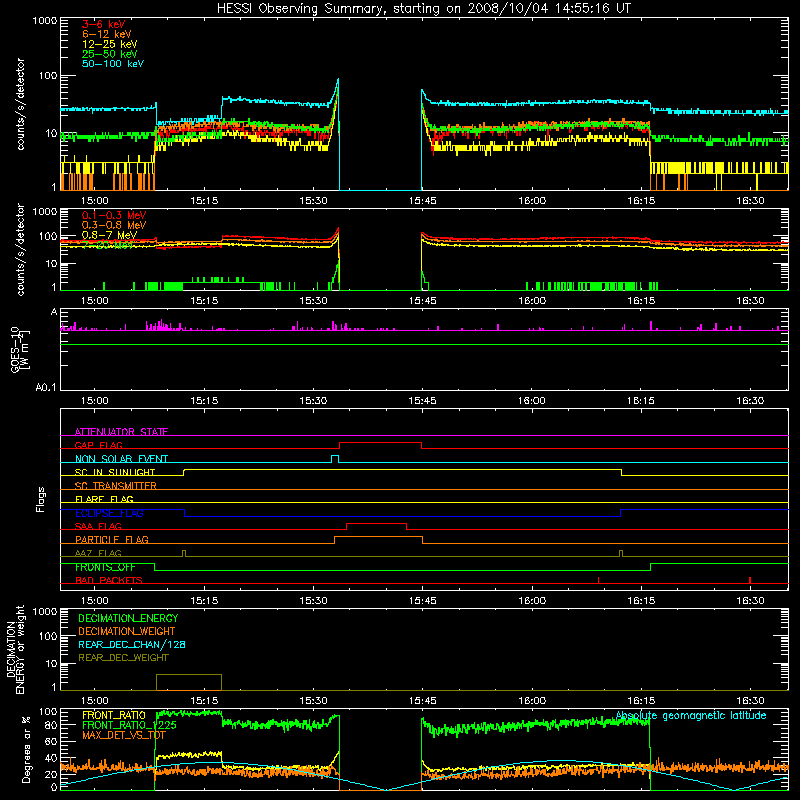Viewport: 800px width, 800px height.
Task: Select the 25-50 keV legend label
Action: [110, 54]
